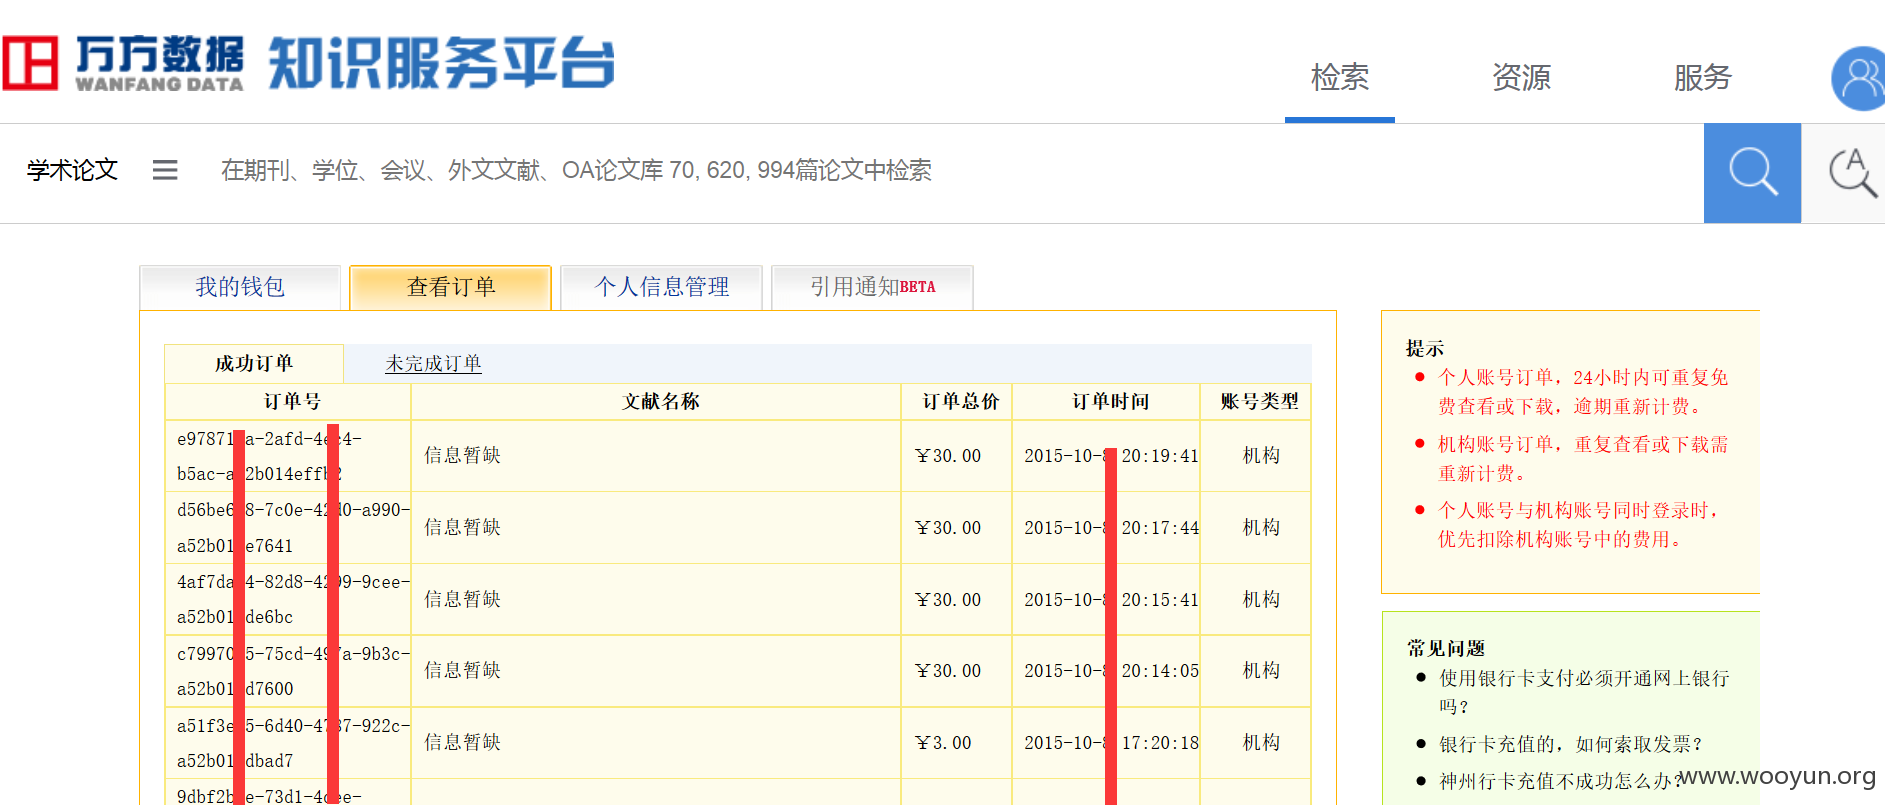Open the 资源 navigation item

click(x=1521, y=78)
